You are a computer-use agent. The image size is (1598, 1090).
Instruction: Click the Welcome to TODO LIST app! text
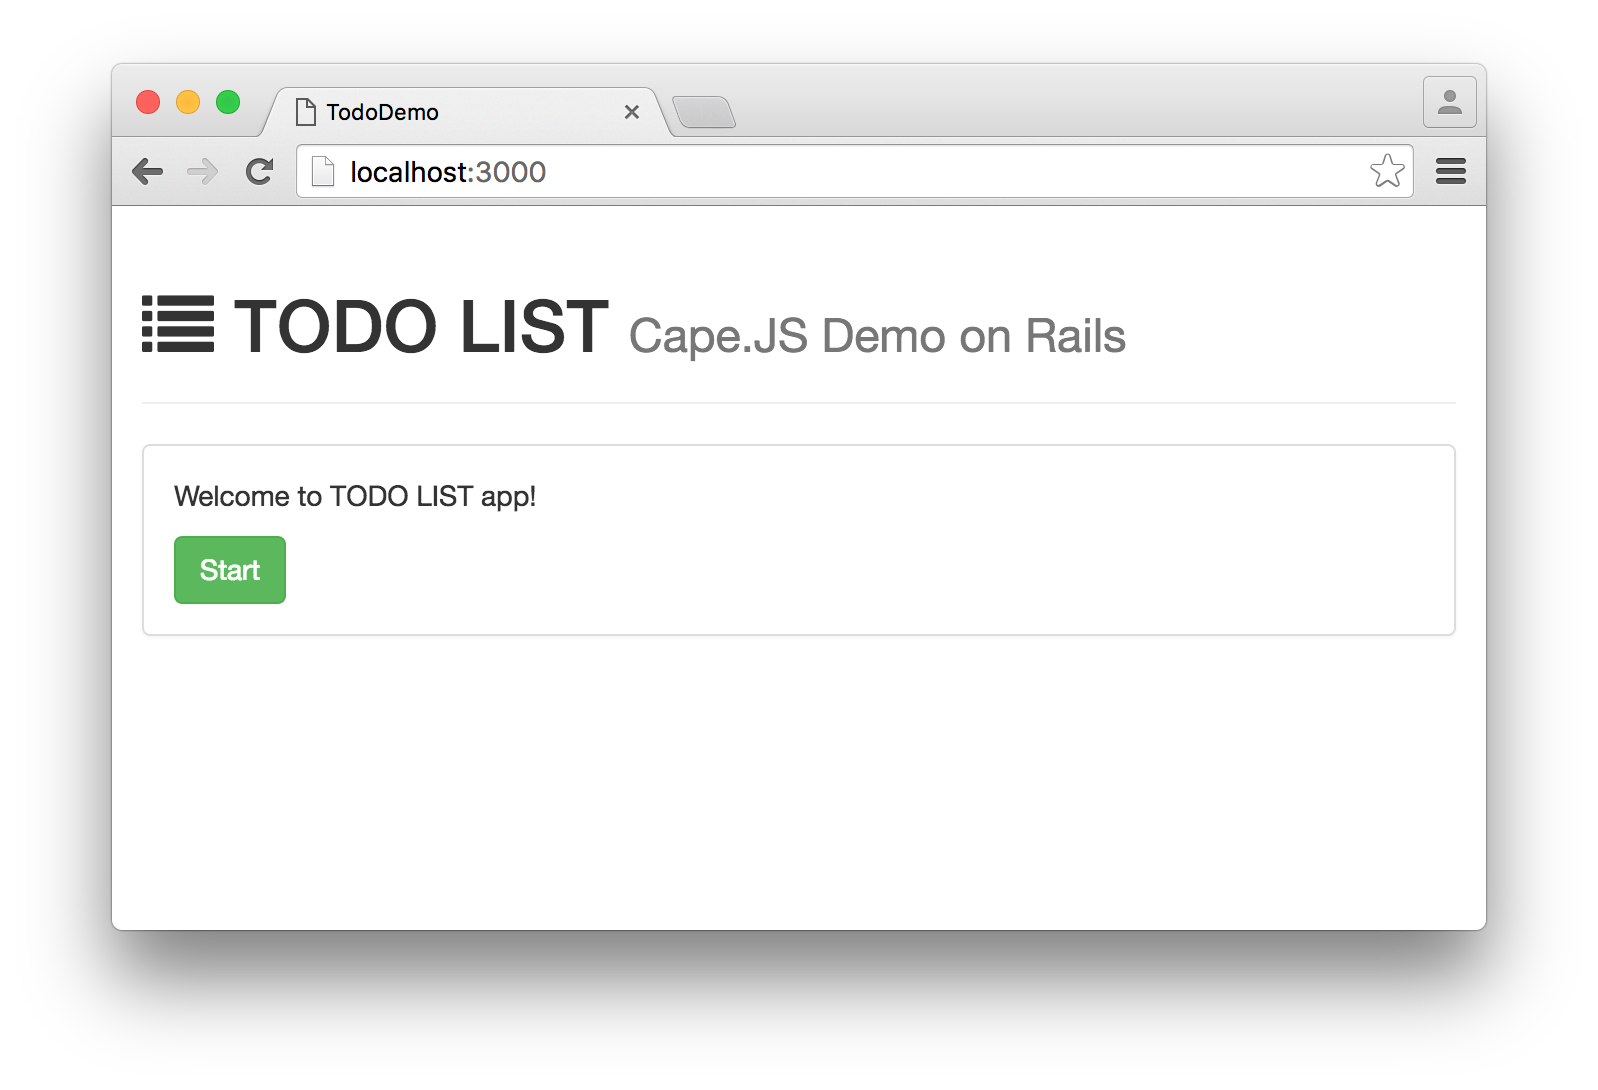[x=355, y=497]
